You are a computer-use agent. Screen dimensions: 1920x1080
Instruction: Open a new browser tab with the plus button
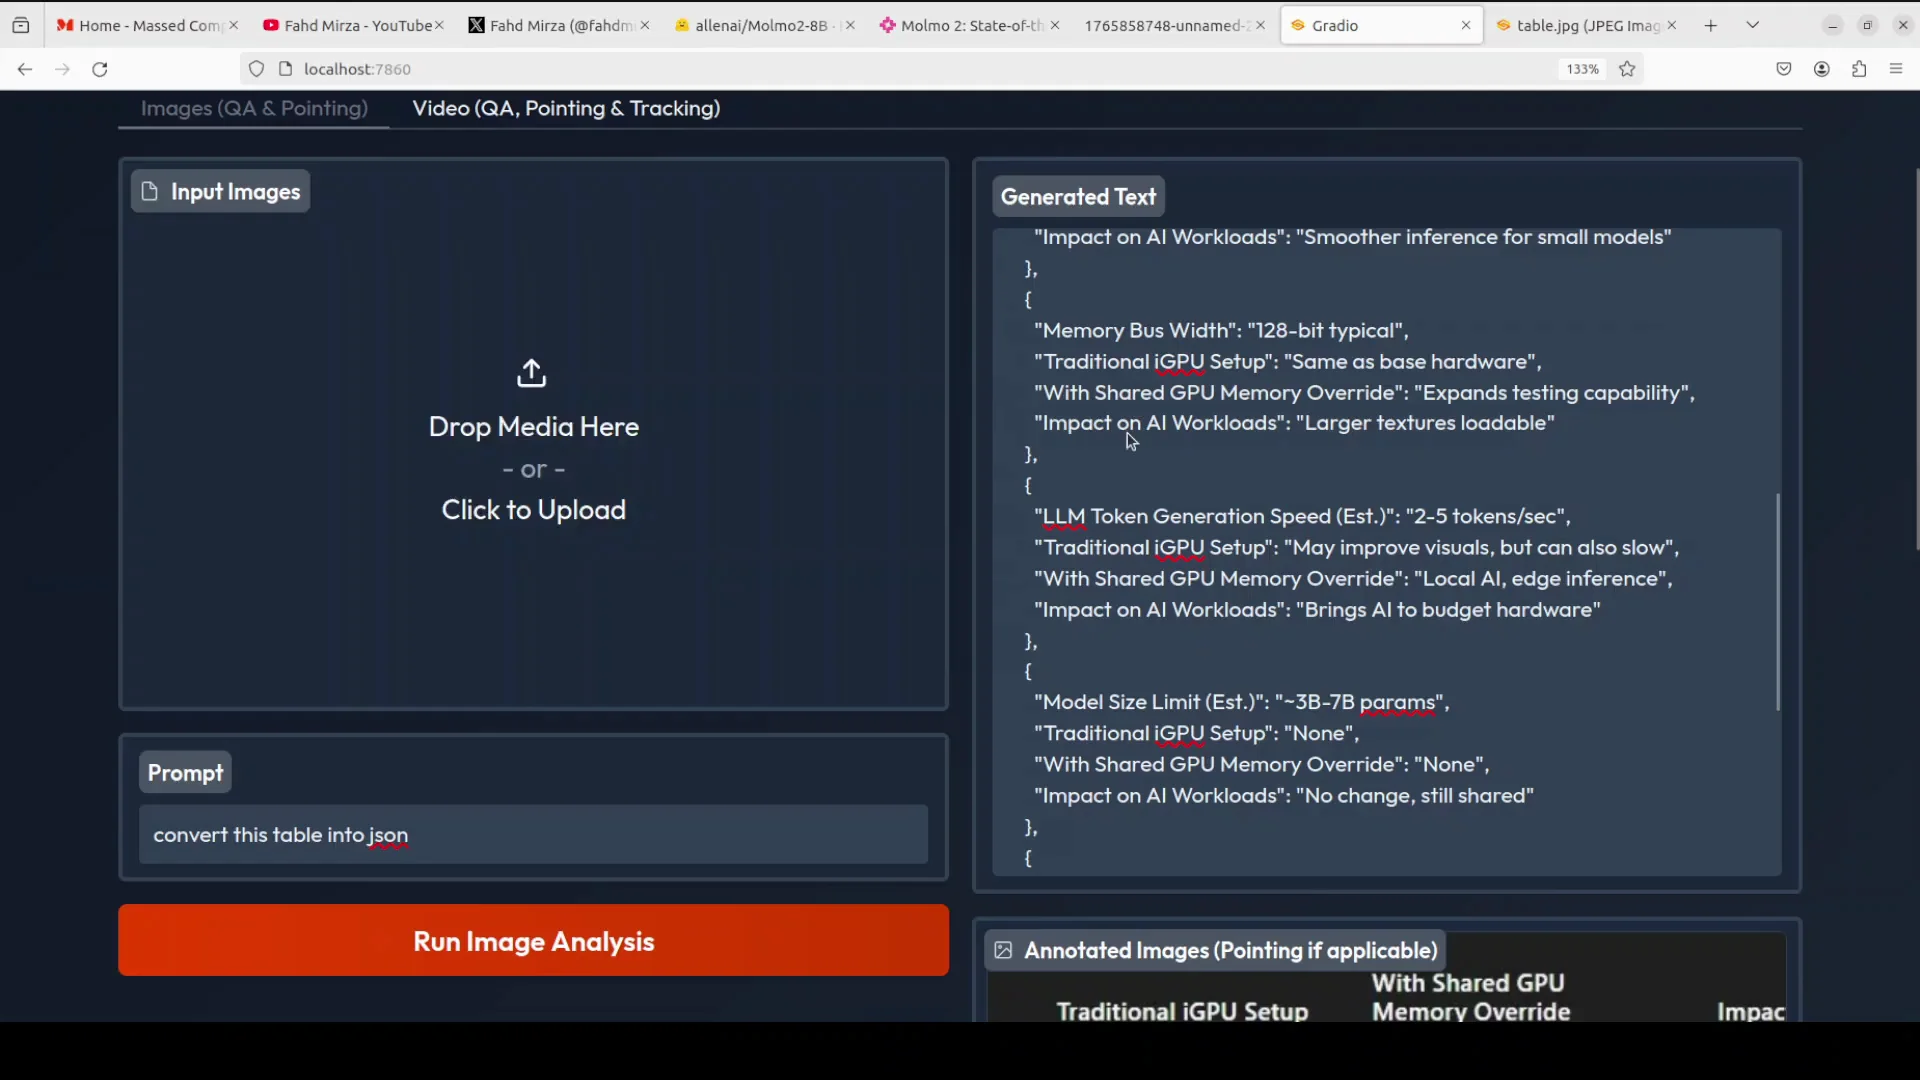coord(1711,25)
